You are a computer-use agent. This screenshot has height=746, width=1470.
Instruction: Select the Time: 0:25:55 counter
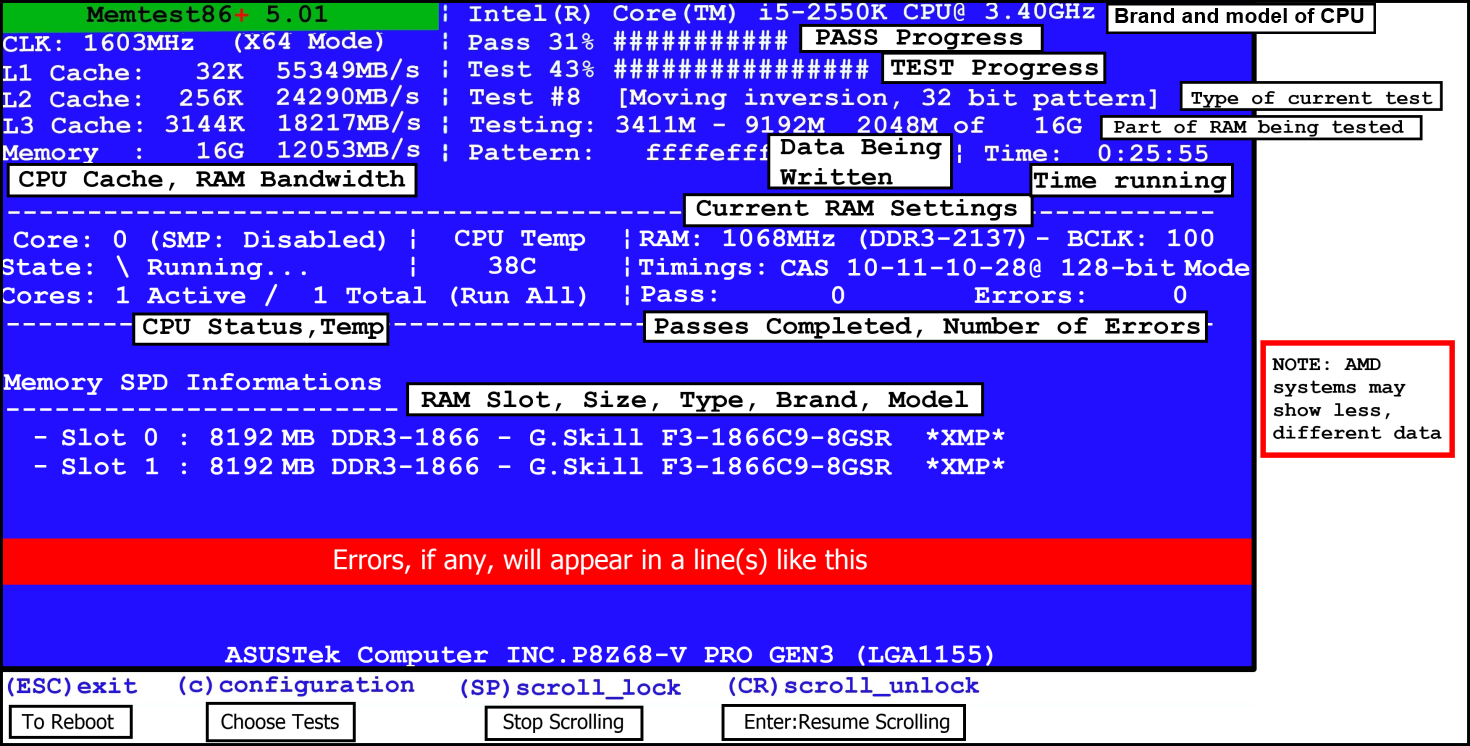pos(1097,154)
